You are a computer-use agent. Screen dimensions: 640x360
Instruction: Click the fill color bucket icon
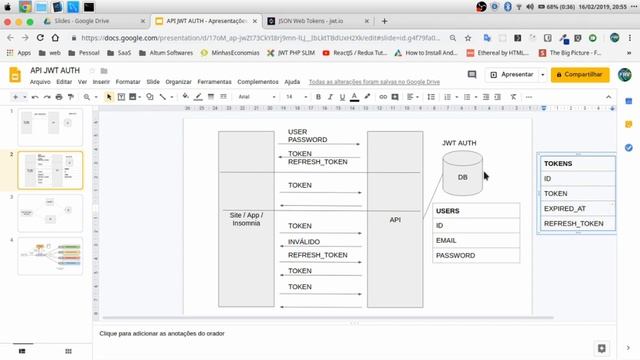pos(186,97)
